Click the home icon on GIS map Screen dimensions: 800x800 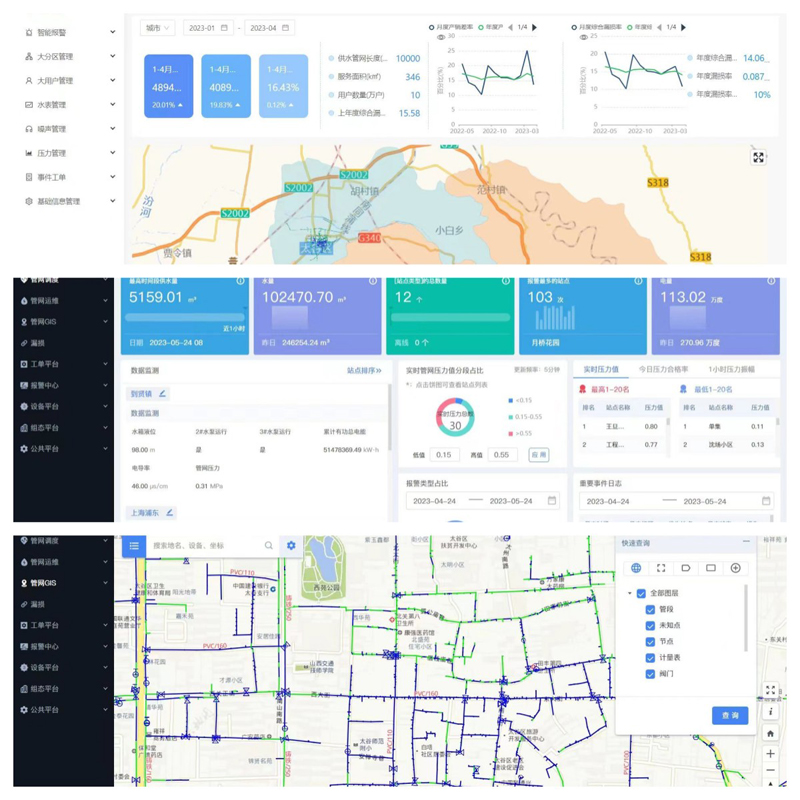[770, 733]
